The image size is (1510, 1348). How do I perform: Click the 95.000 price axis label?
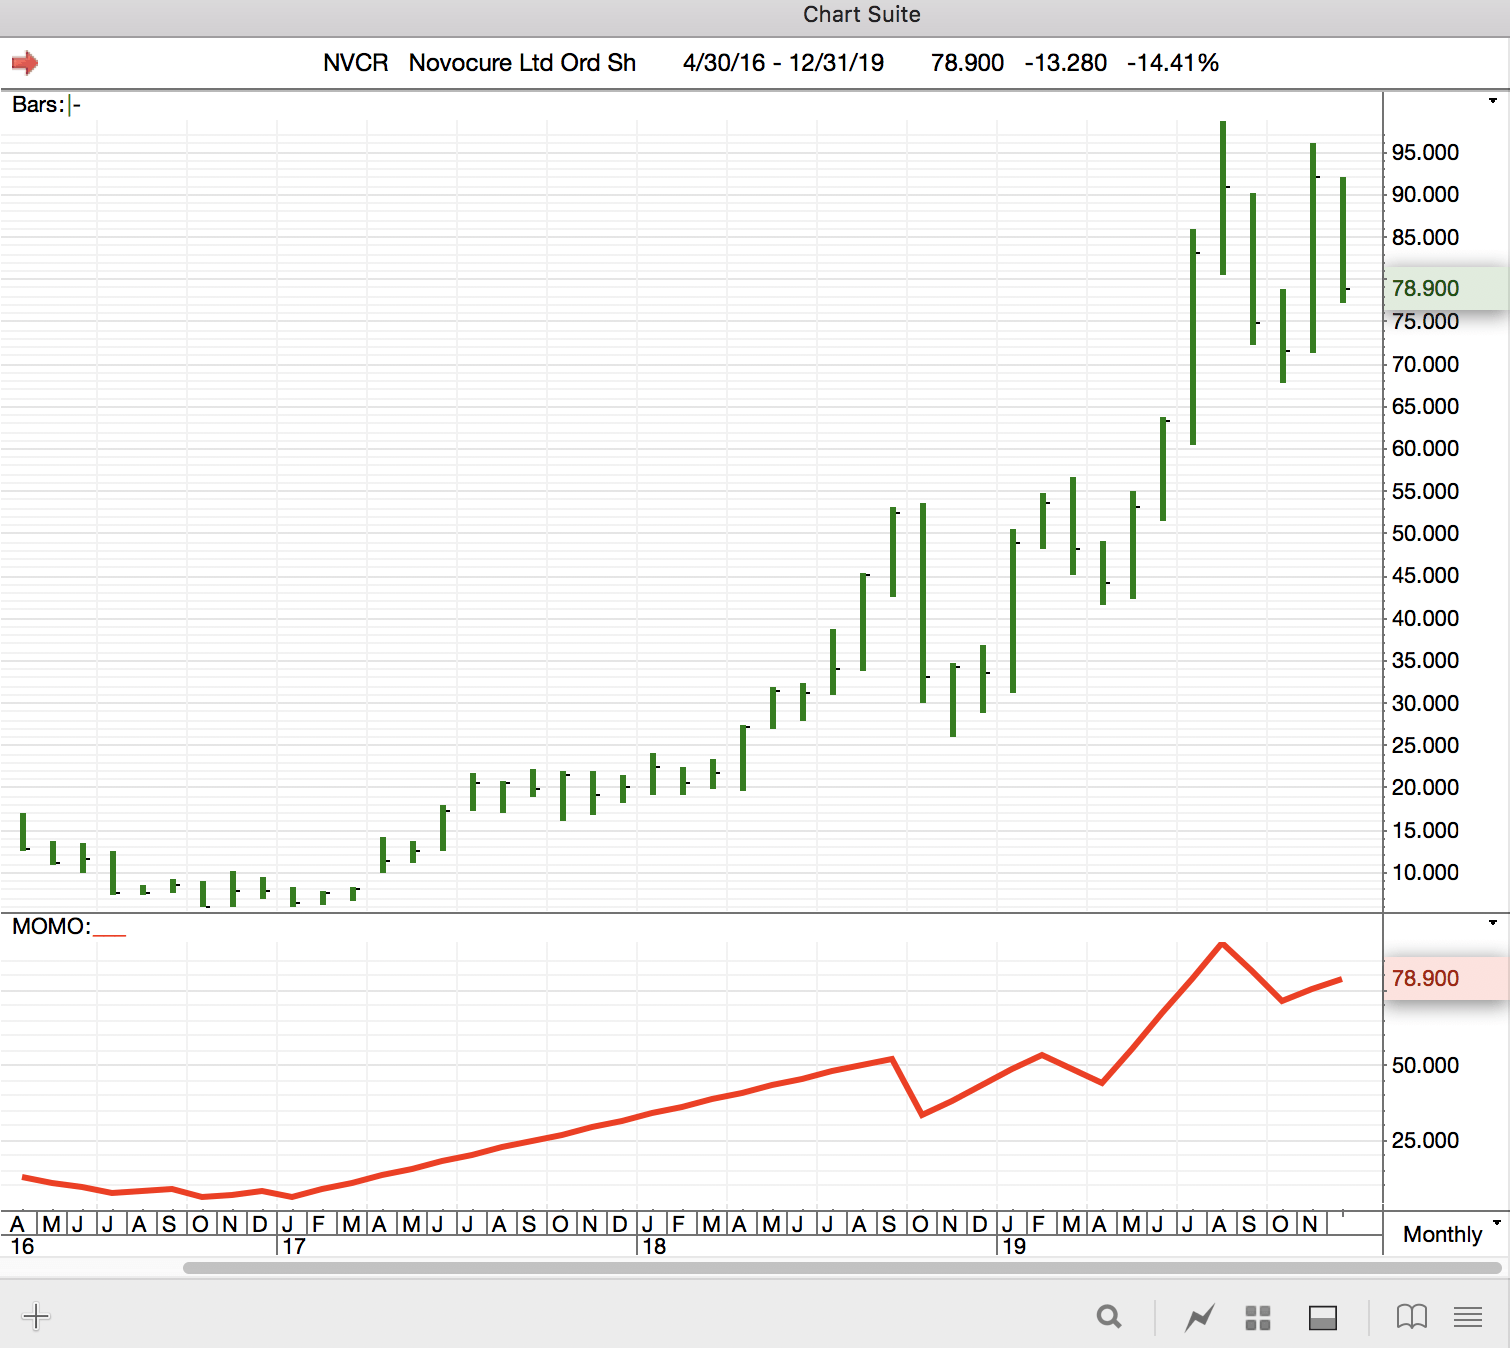pos(1425,152)
